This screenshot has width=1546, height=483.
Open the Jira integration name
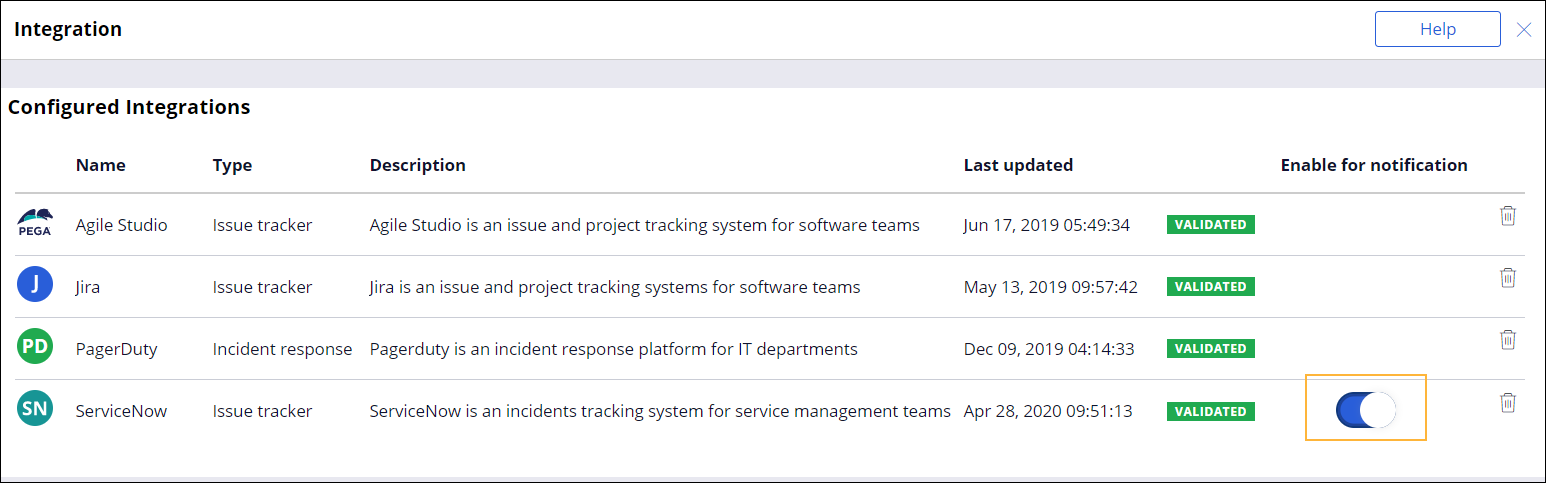(88, 287)
